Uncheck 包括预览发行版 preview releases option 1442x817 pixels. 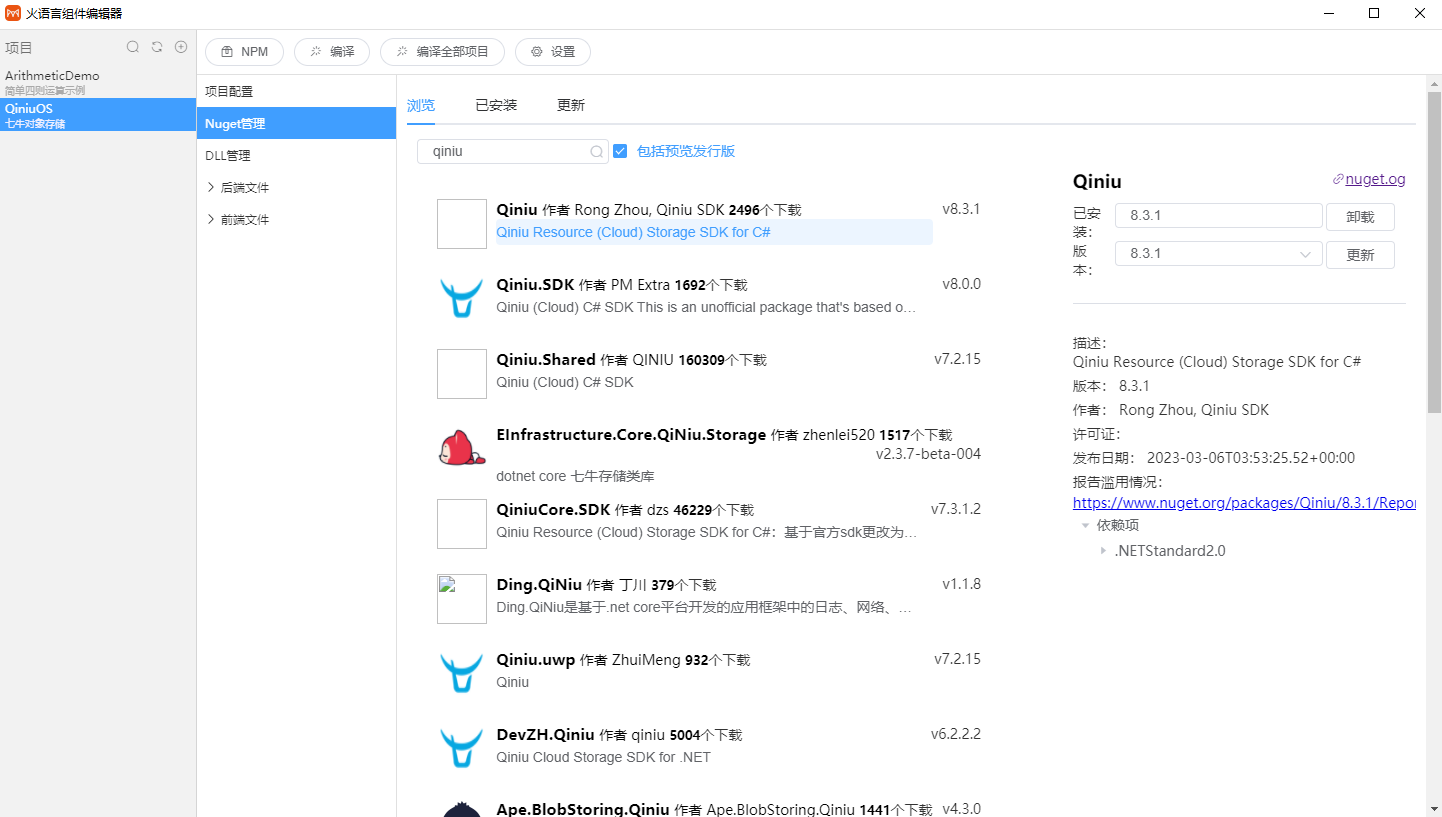click(621, 151)
